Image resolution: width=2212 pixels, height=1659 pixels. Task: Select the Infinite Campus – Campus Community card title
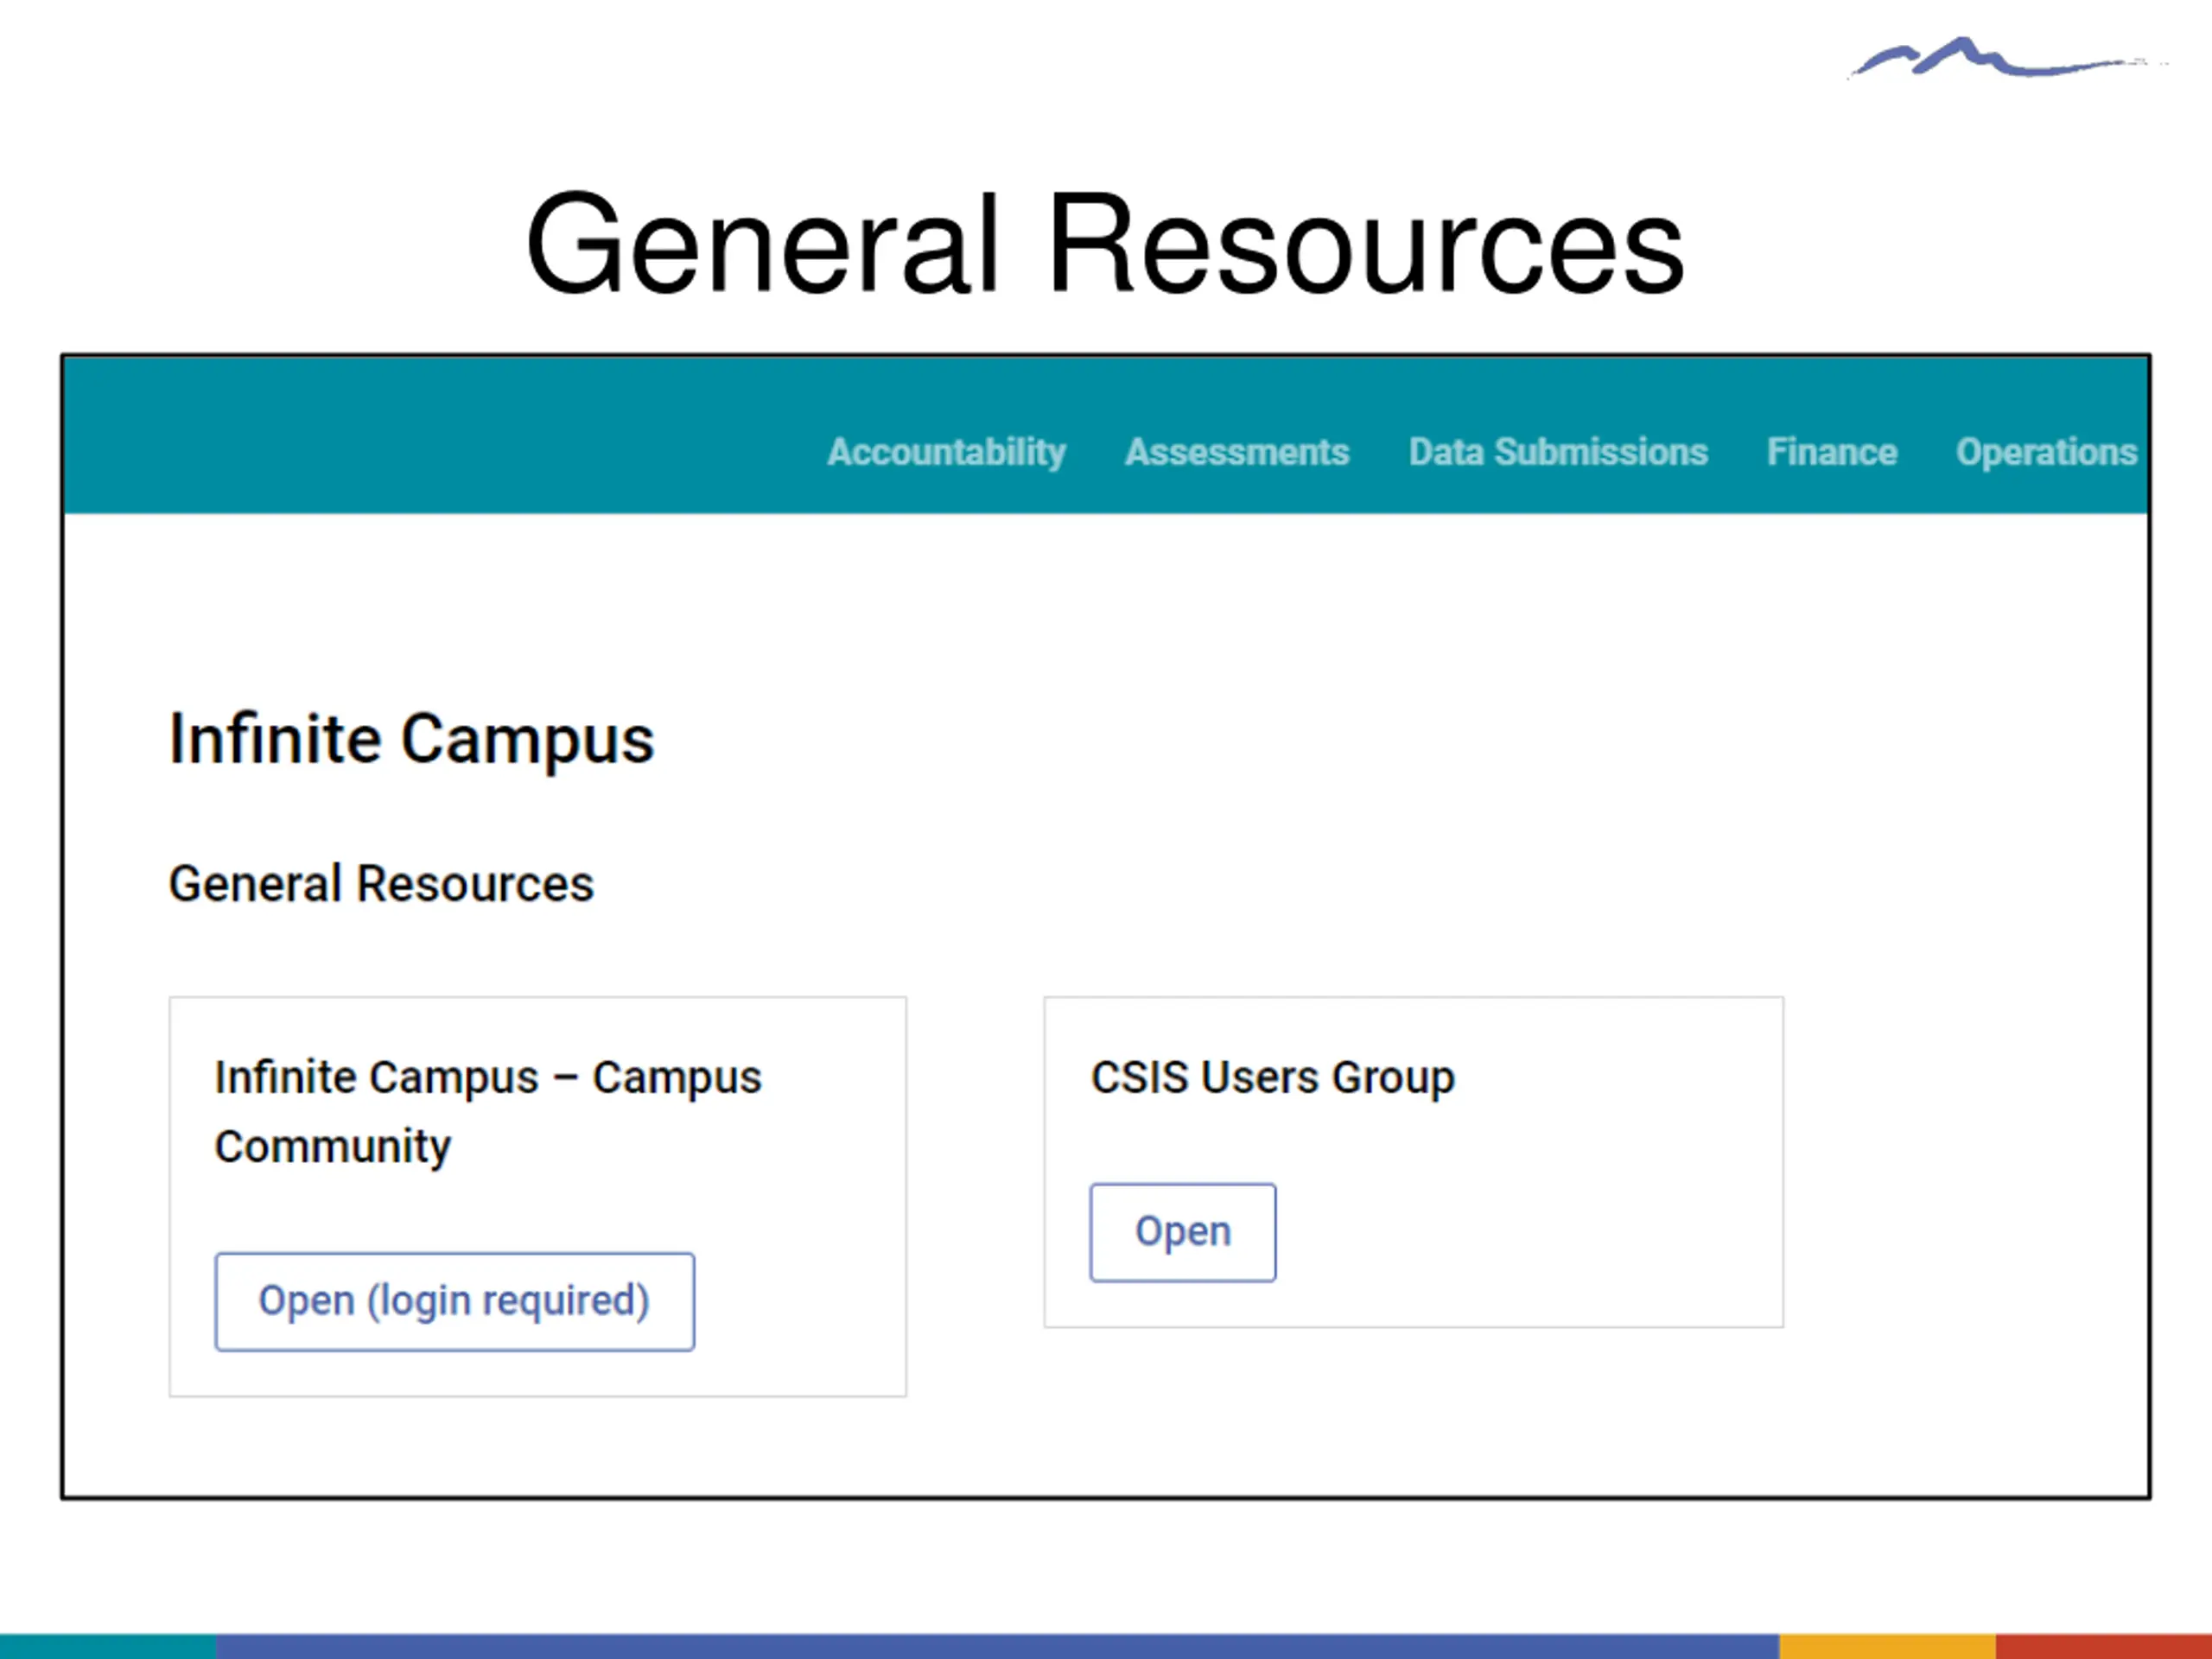click(488, 1111)
